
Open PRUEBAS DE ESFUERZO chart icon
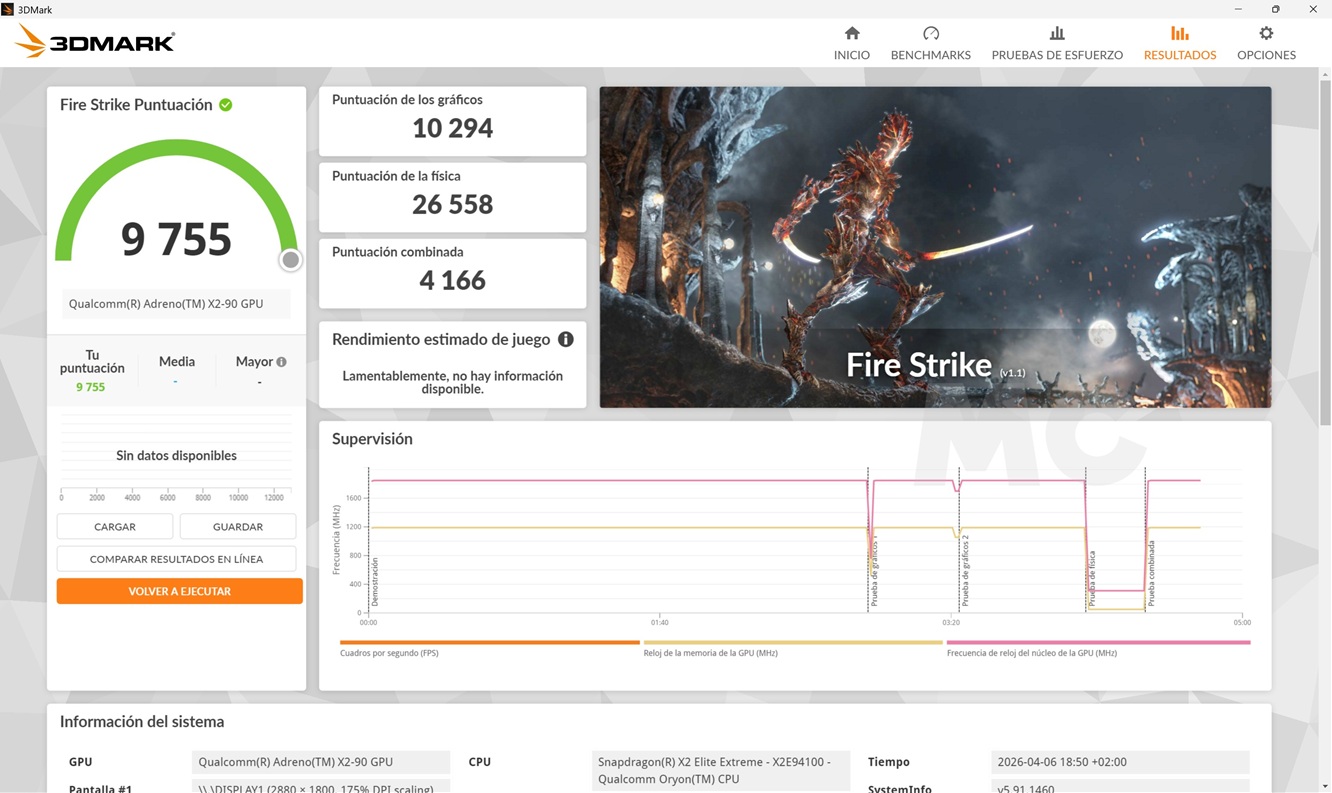[1056, 32]
